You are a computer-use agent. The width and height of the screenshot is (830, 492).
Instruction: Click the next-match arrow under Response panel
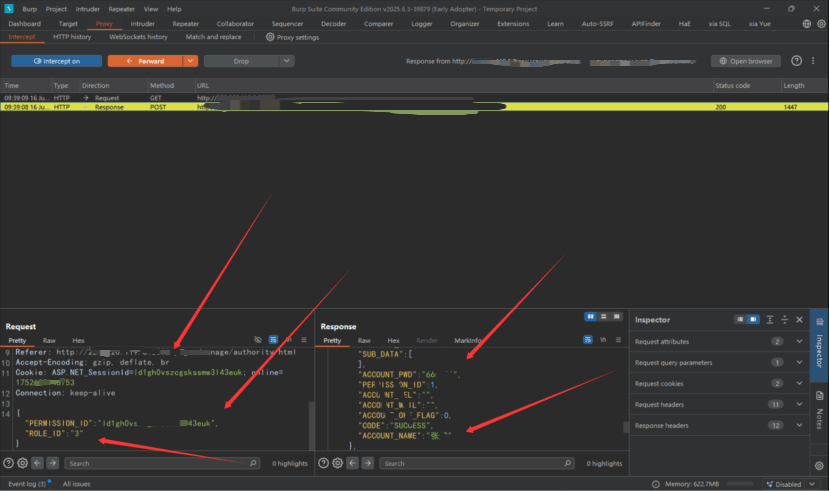[x=367, y=463]
